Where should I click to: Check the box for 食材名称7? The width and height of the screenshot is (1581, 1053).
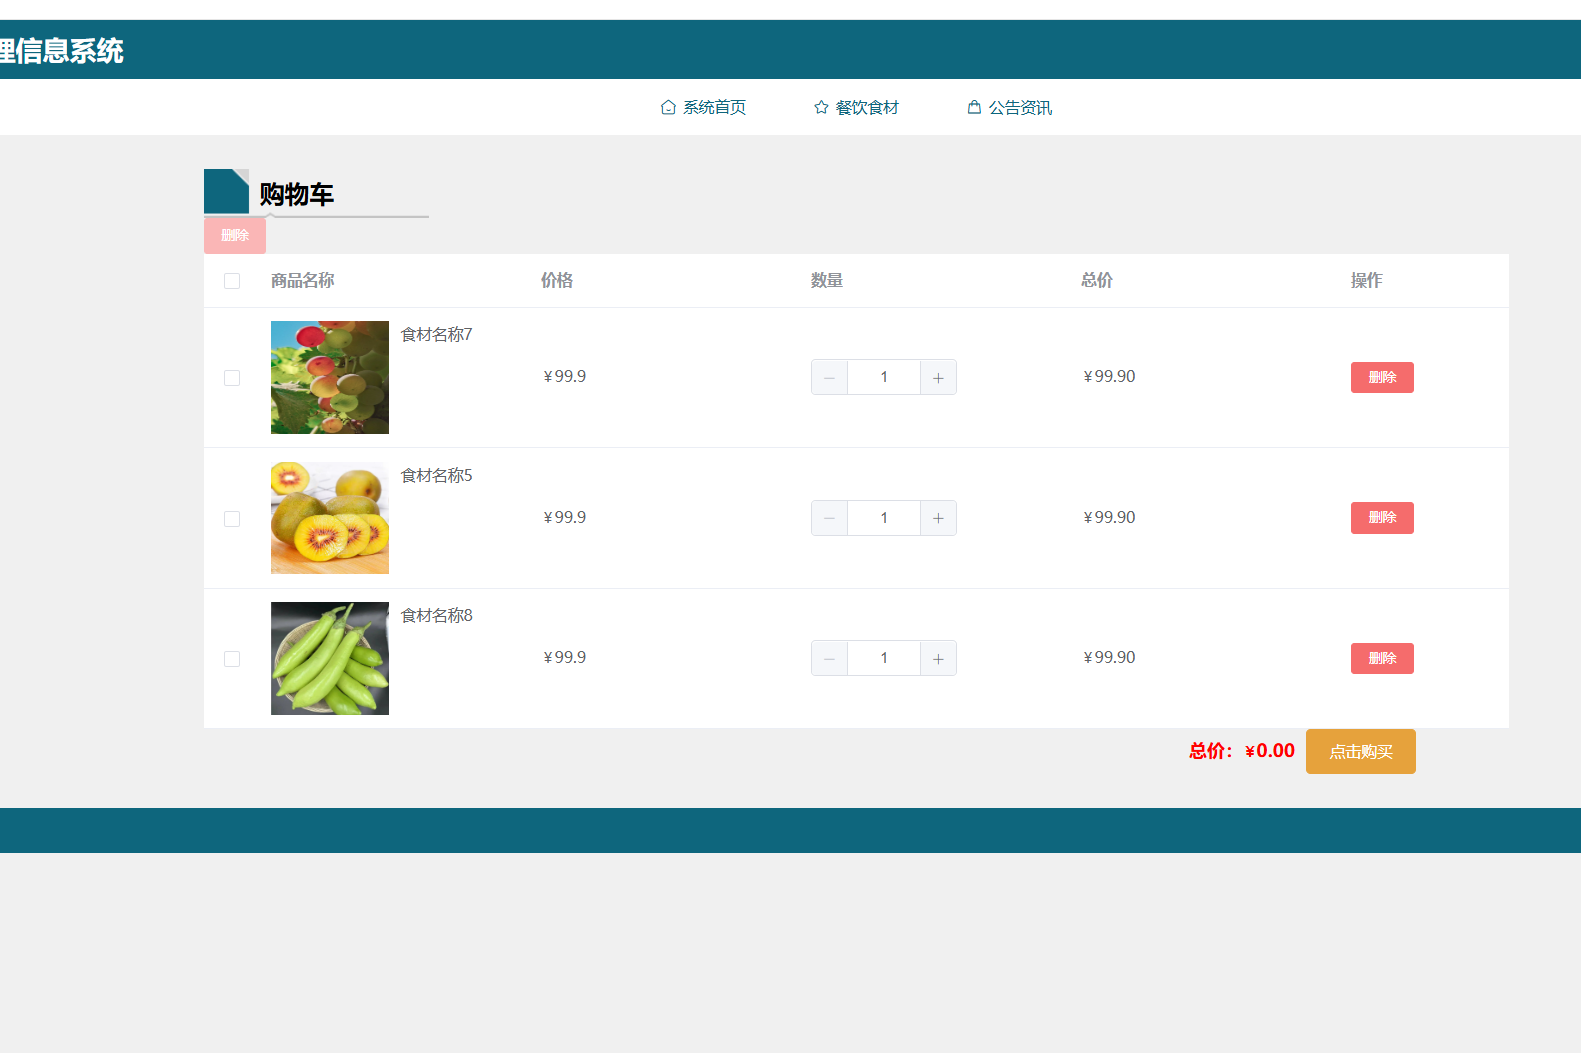tap(232, 378)
